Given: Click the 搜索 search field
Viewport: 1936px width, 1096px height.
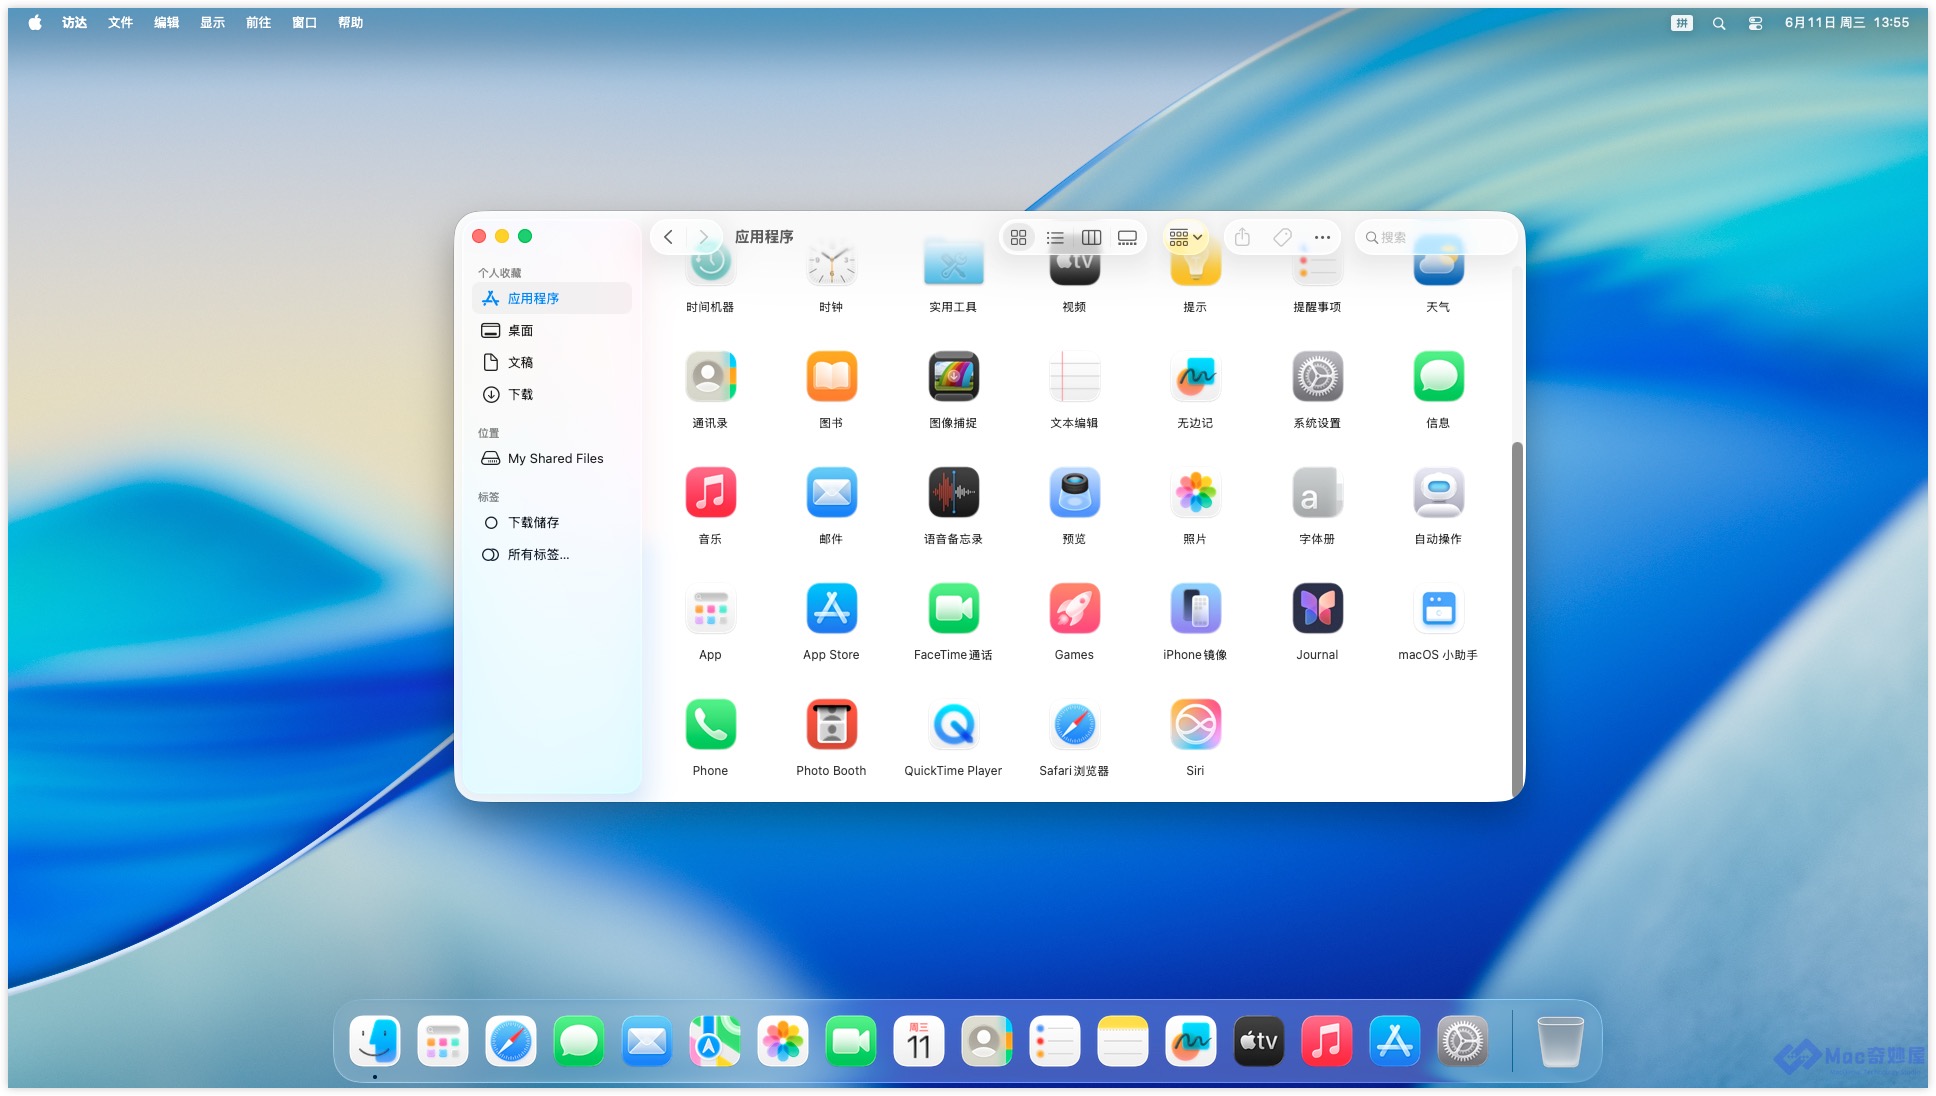Looking at the screenshot, I should point(1435,238).
